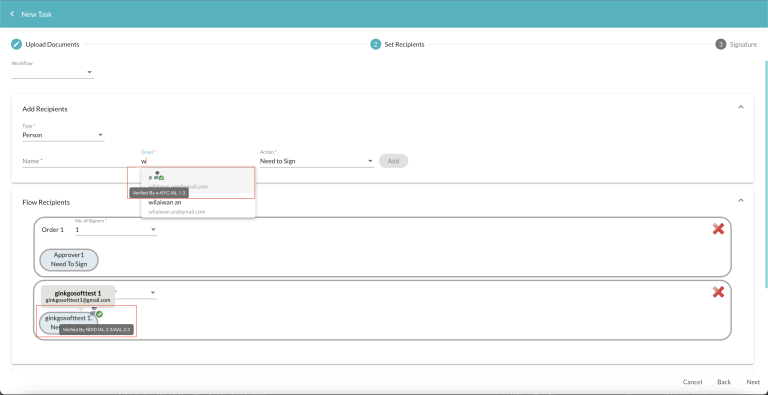
Task: Remove ginkgosofttest recipient row with red X
Action: 718,292
